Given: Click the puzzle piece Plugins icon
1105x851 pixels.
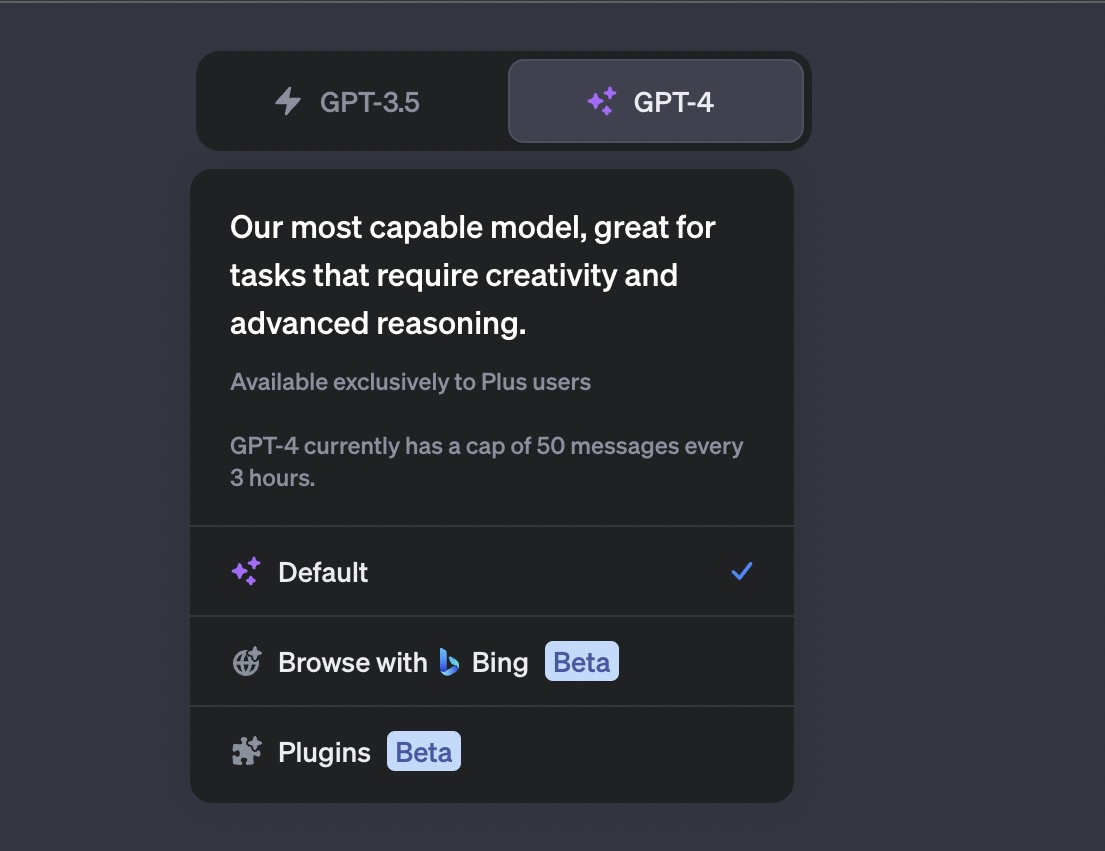Looking at the screenshot, I should tap(246, 752).
